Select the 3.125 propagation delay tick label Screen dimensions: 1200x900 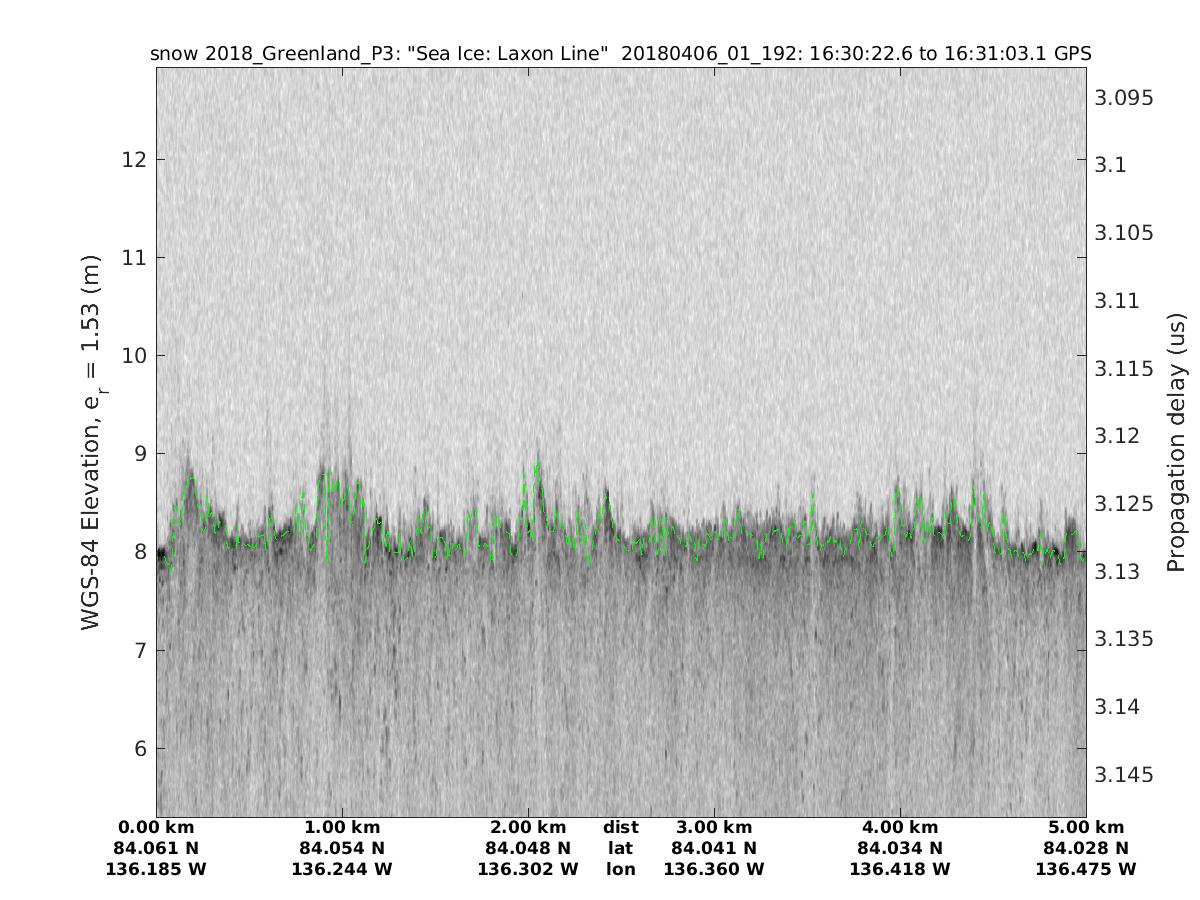[1125, 504]
